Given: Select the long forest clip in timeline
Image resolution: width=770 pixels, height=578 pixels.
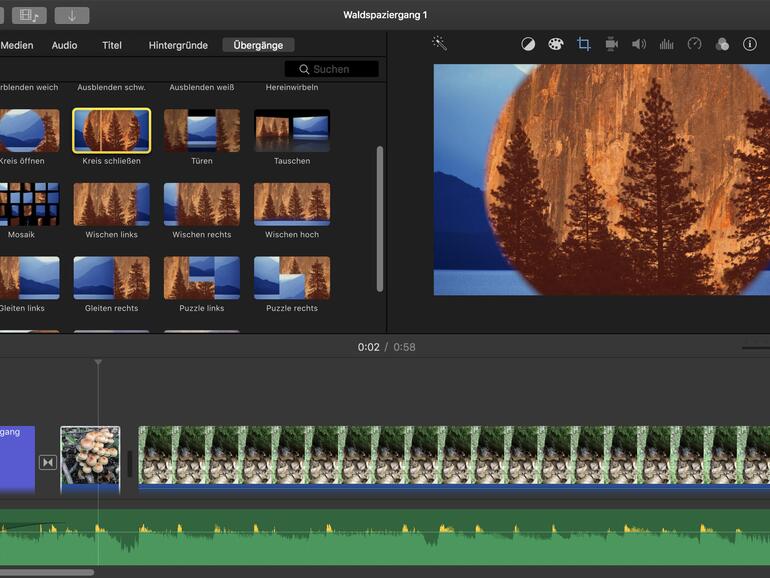Looking at the screenshot, I should point(454,458).
